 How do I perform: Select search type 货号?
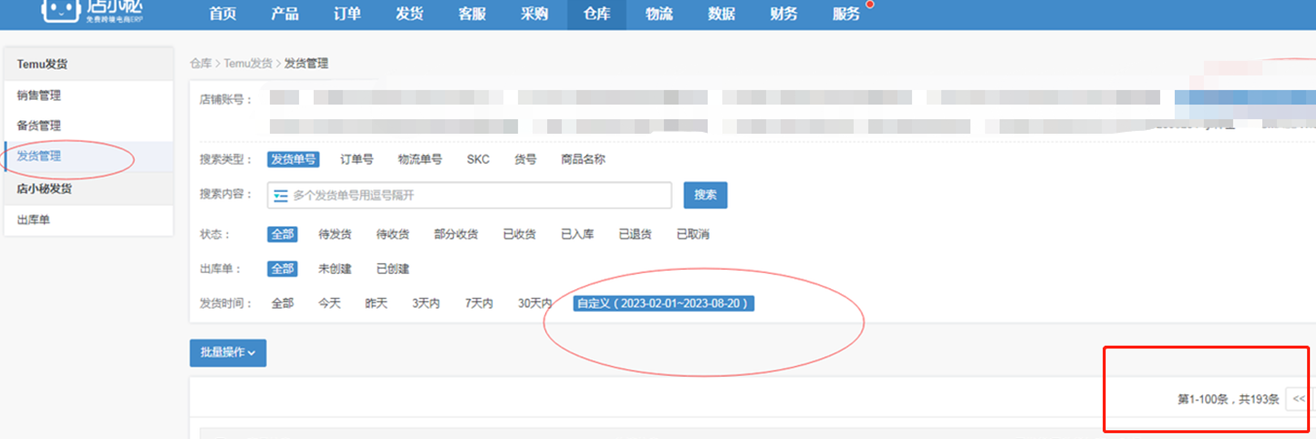[525, 159]
